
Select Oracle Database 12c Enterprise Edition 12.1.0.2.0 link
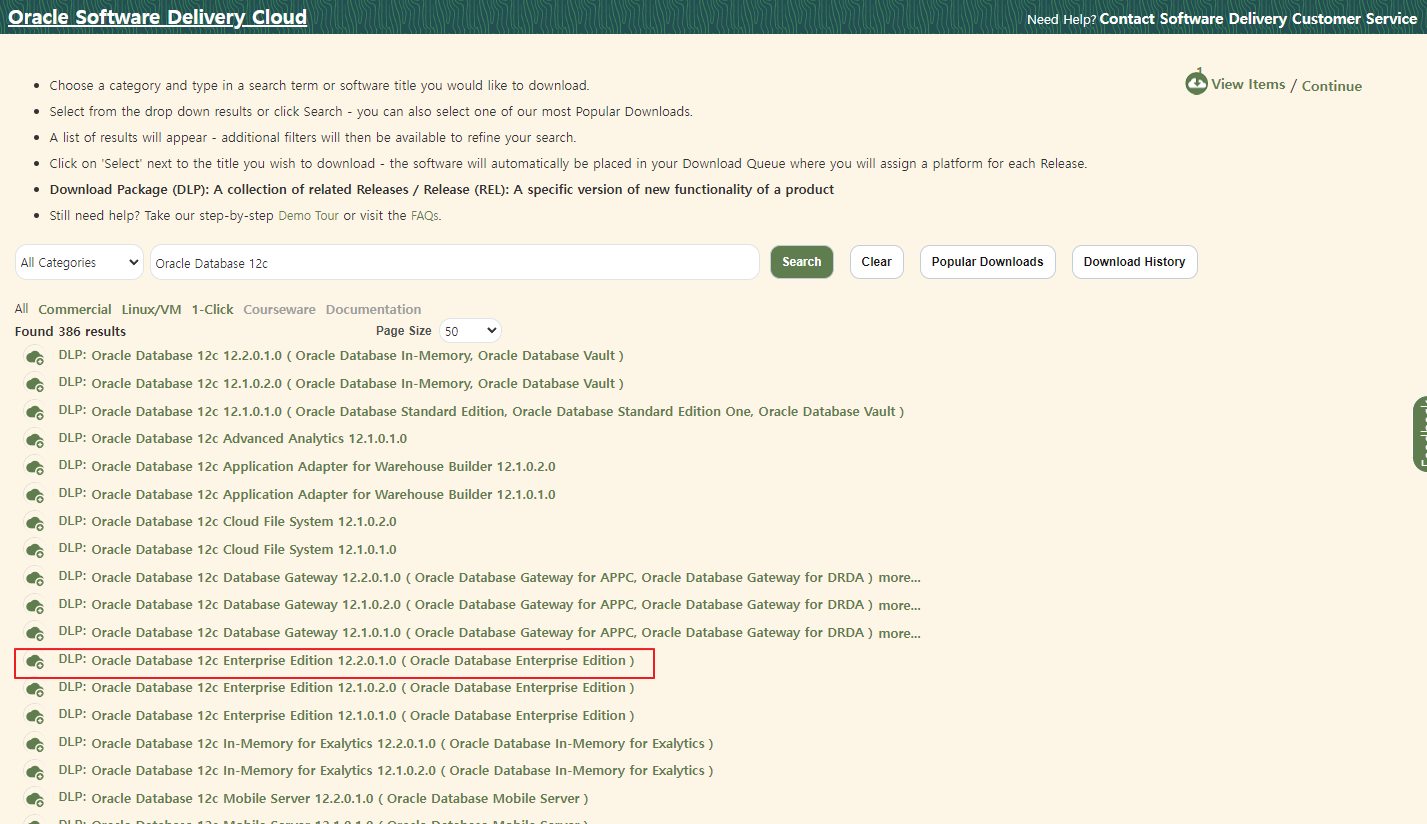[x=363, y=687]
